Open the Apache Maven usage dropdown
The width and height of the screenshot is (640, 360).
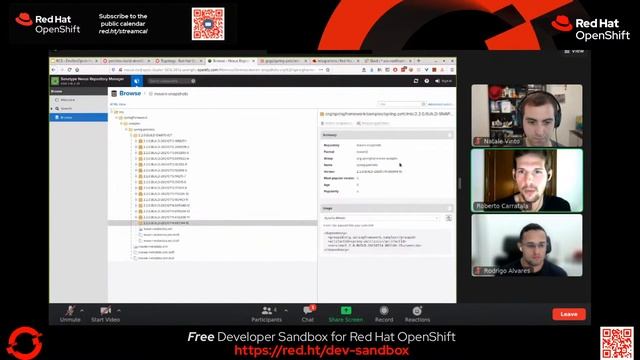[x=381, y=218]
